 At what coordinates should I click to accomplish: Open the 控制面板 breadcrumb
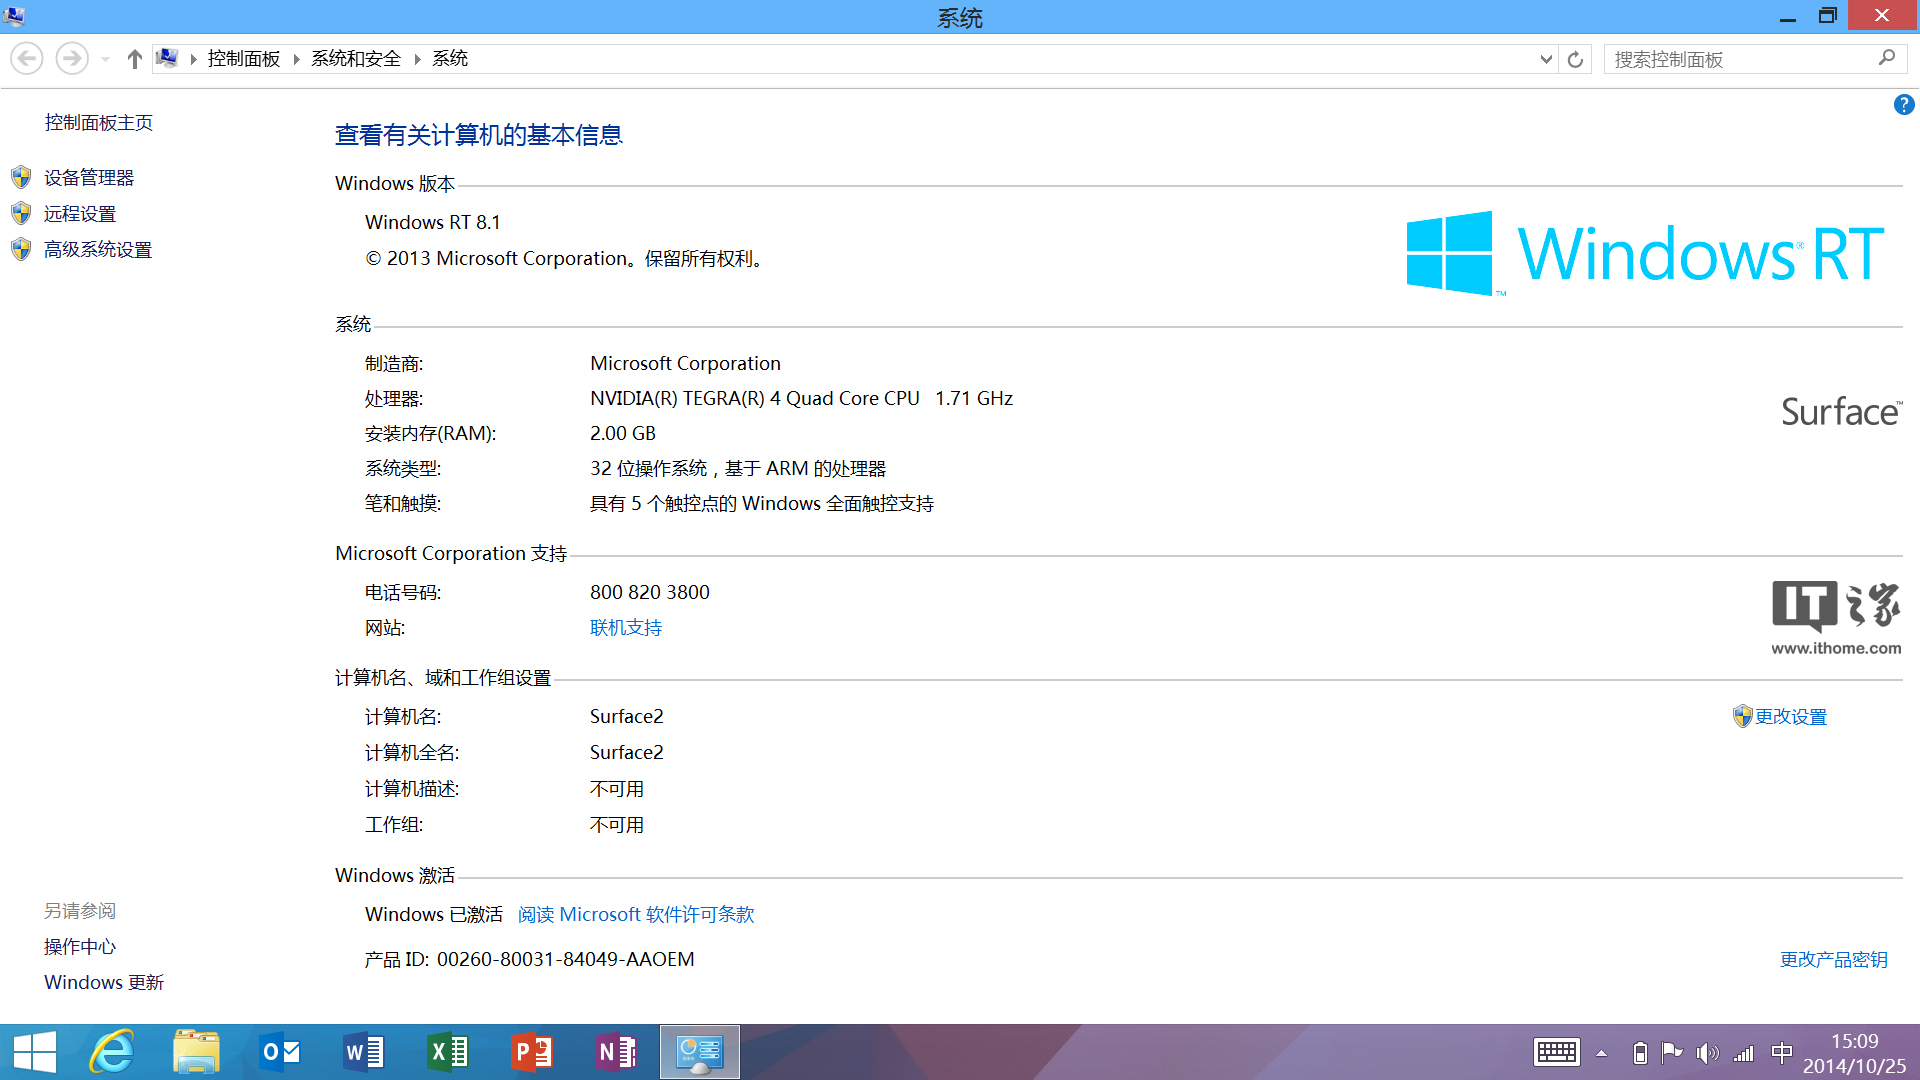pos(244,59)
